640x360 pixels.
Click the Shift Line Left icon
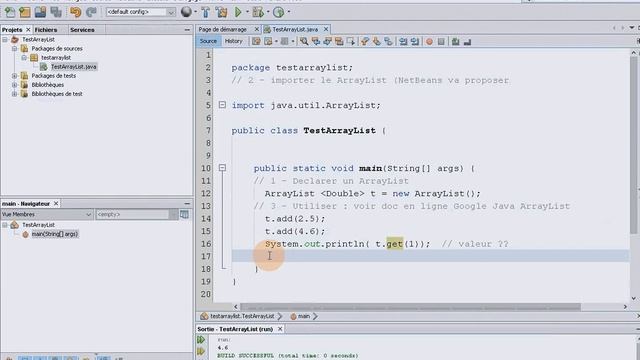(403, 41)
